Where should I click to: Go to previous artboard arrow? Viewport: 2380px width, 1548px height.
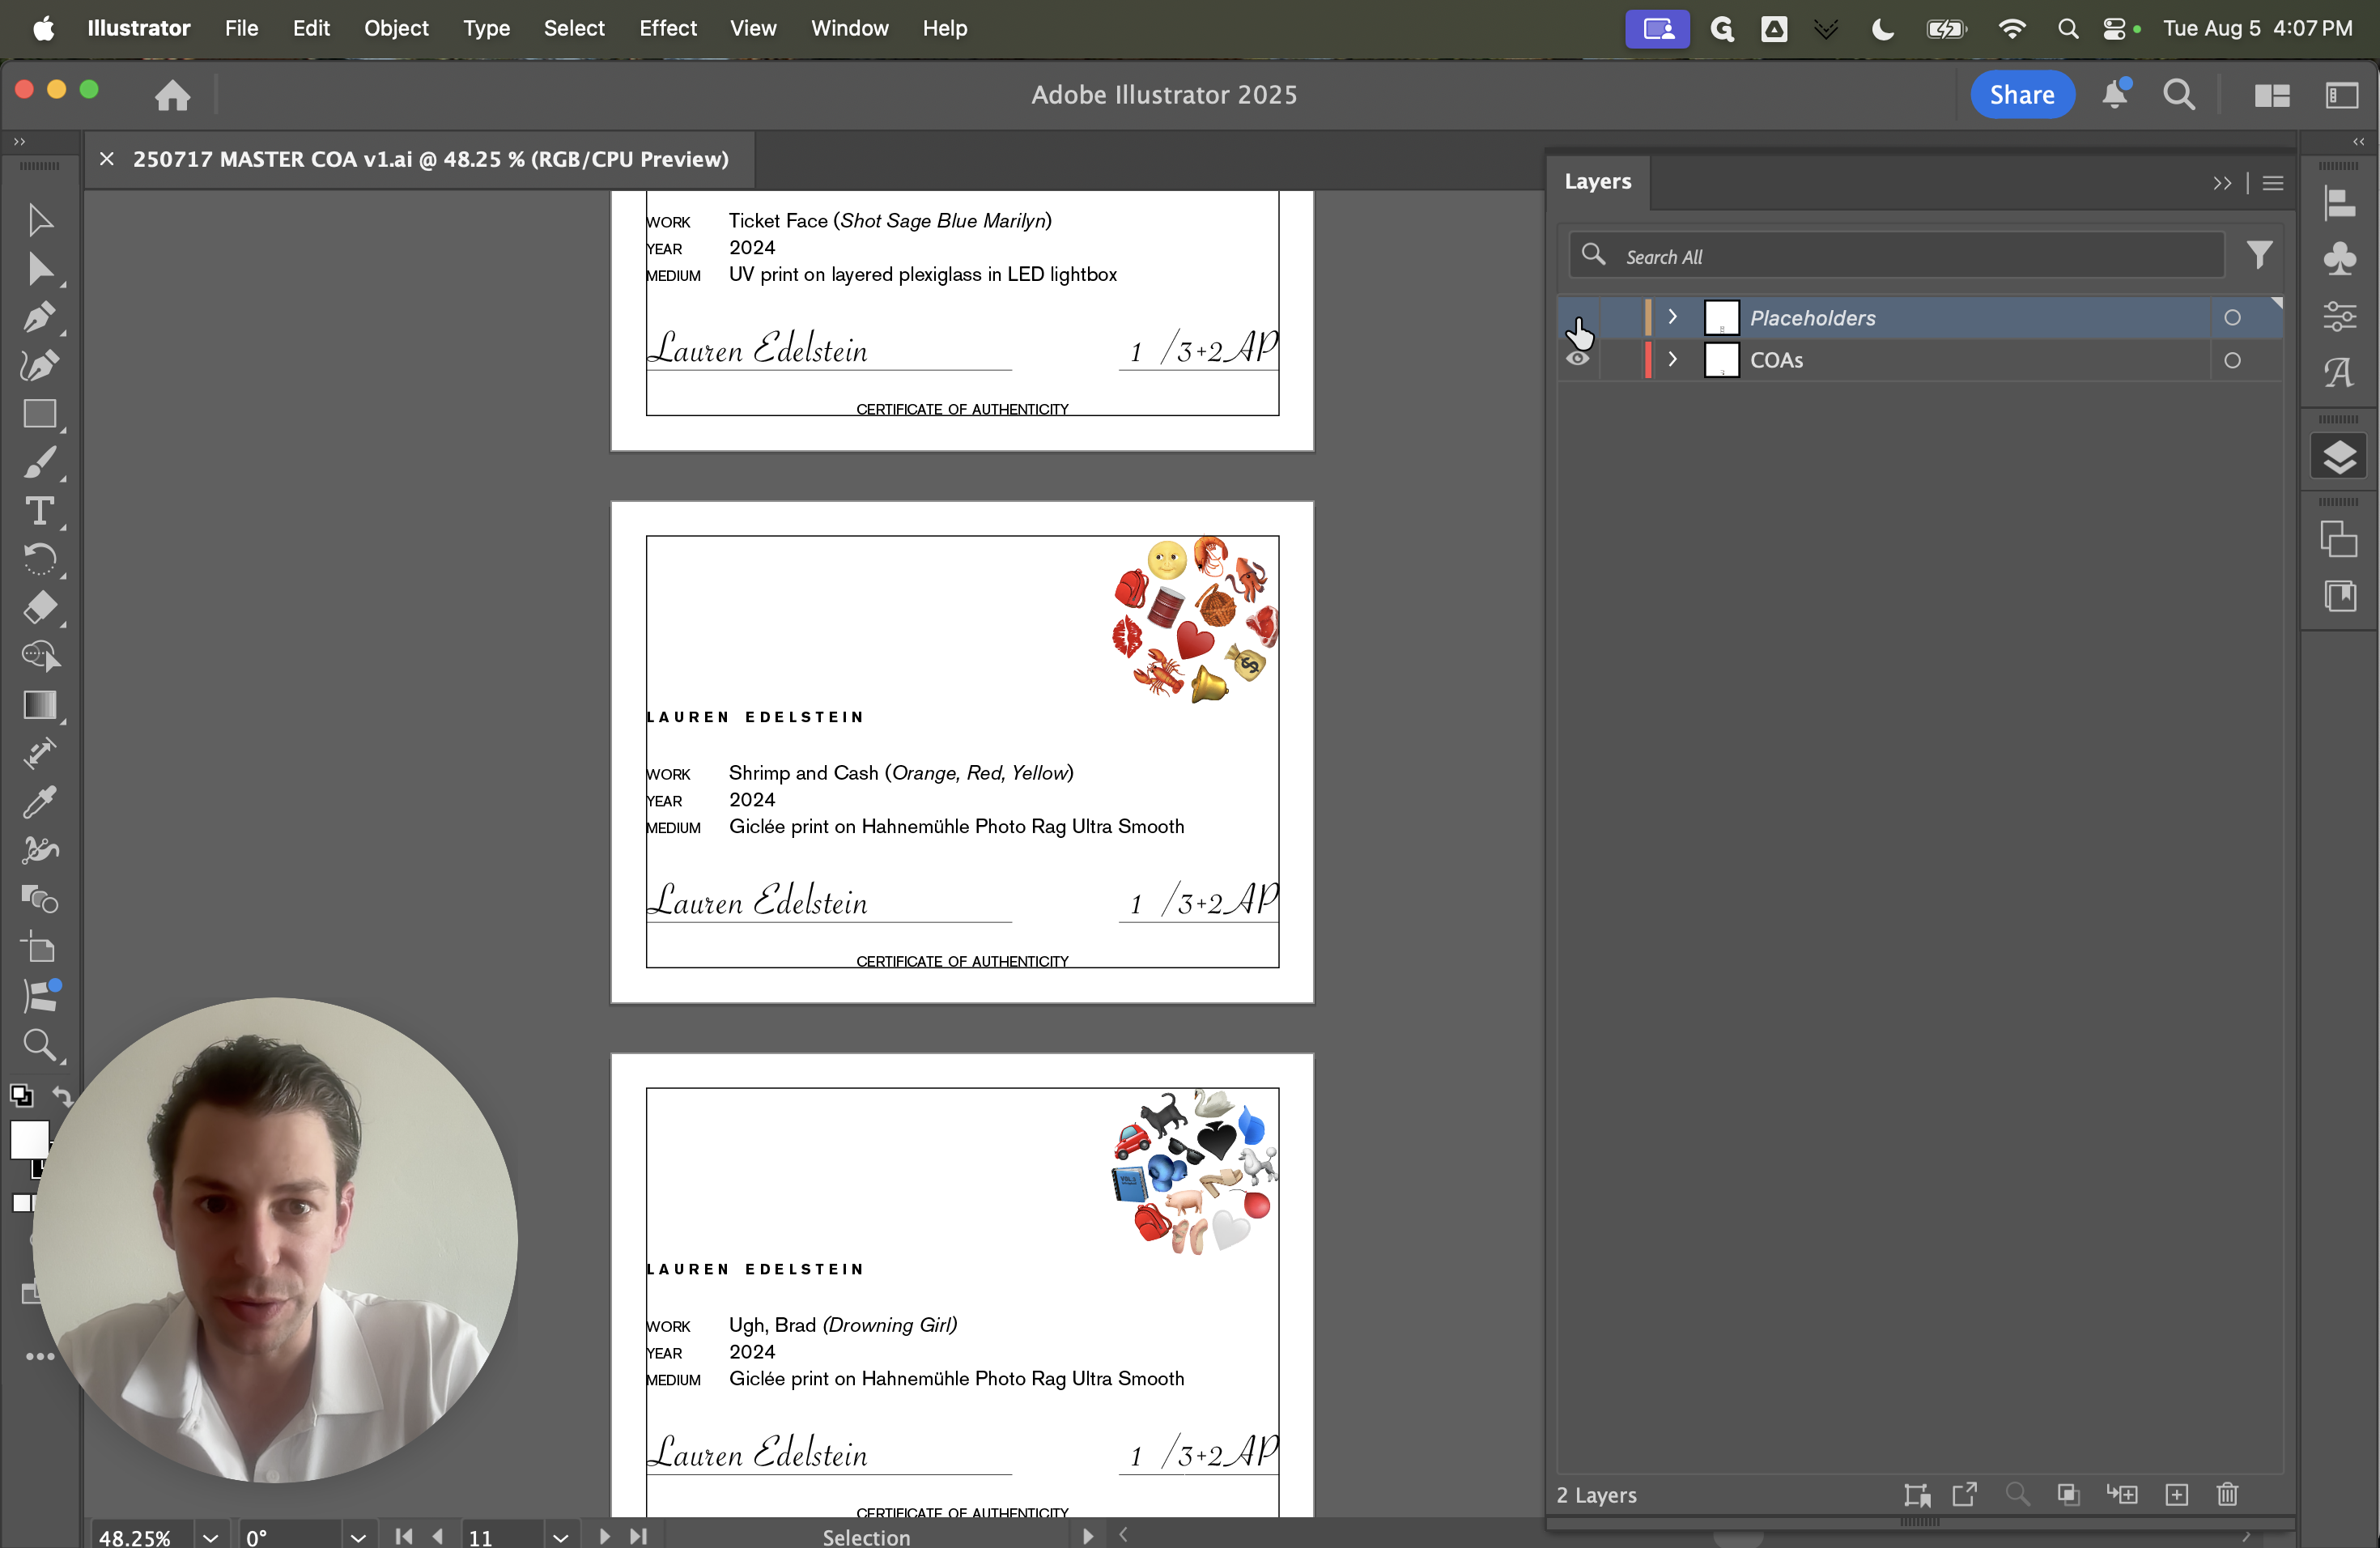pos(437,1536)
